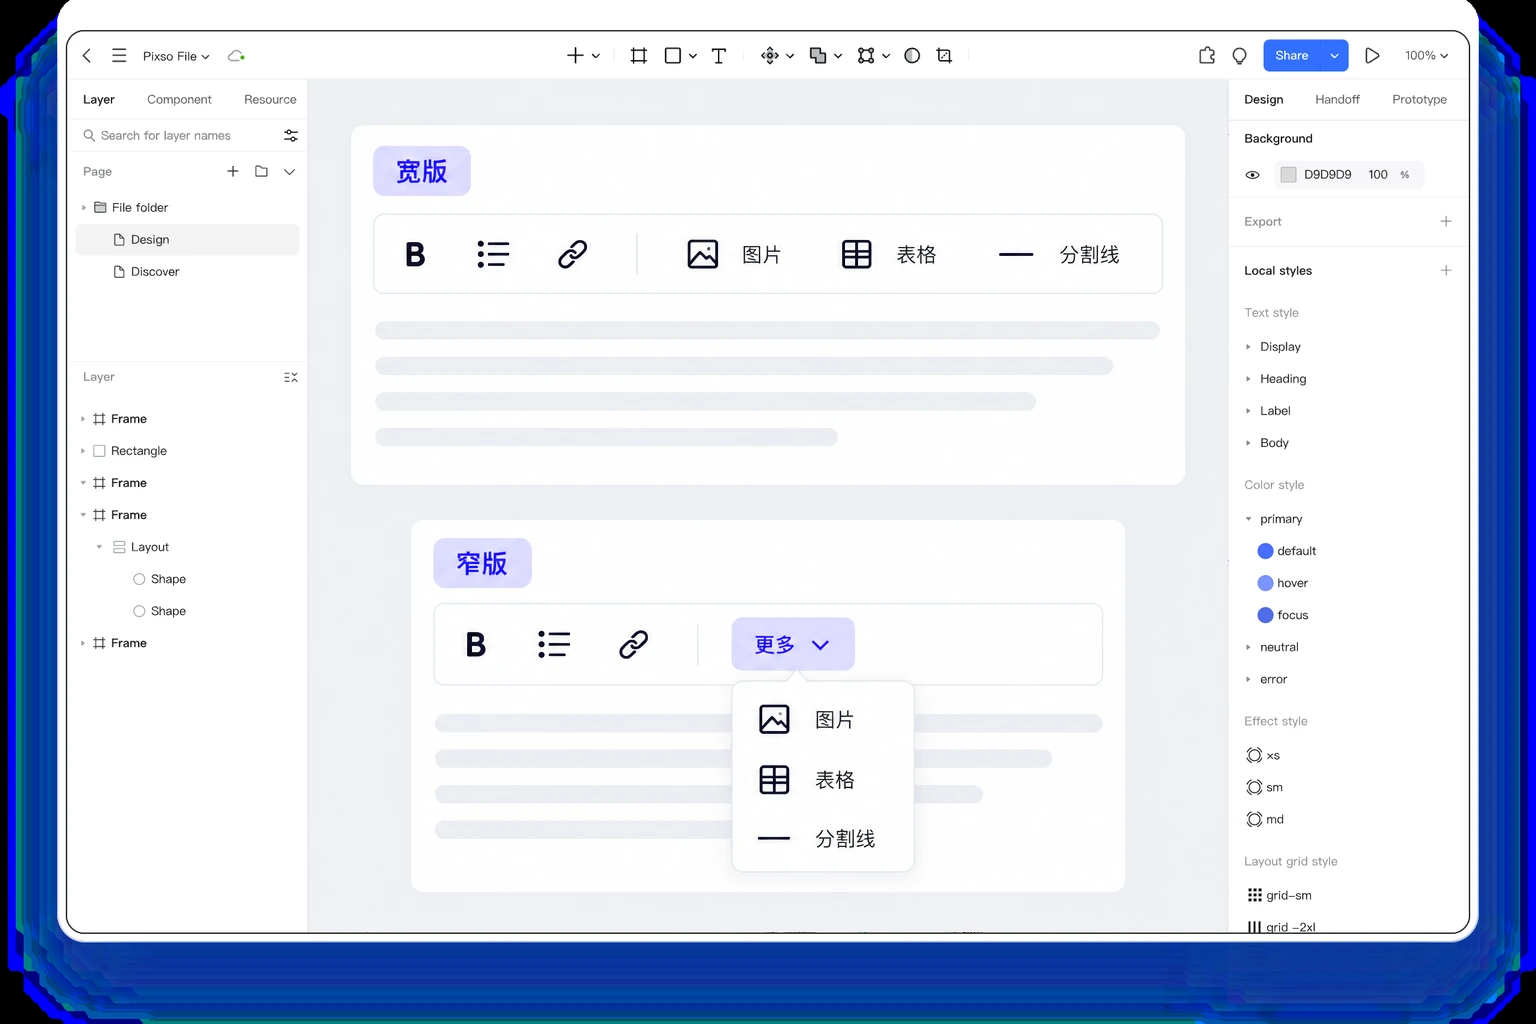Select the primary hover color style

[x=1282, y=583]
